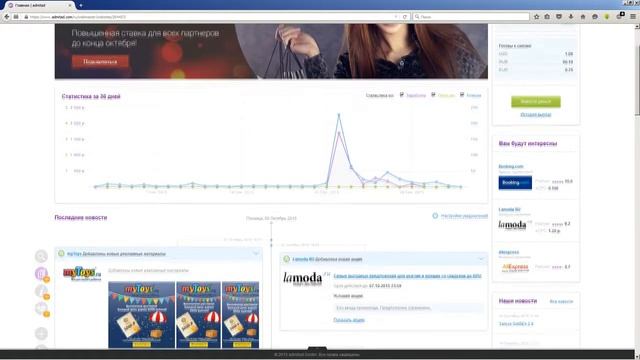Click the lamoda logo in recommendations sidebar
This screenshot has height=360, width=640.
pos(514,225)
